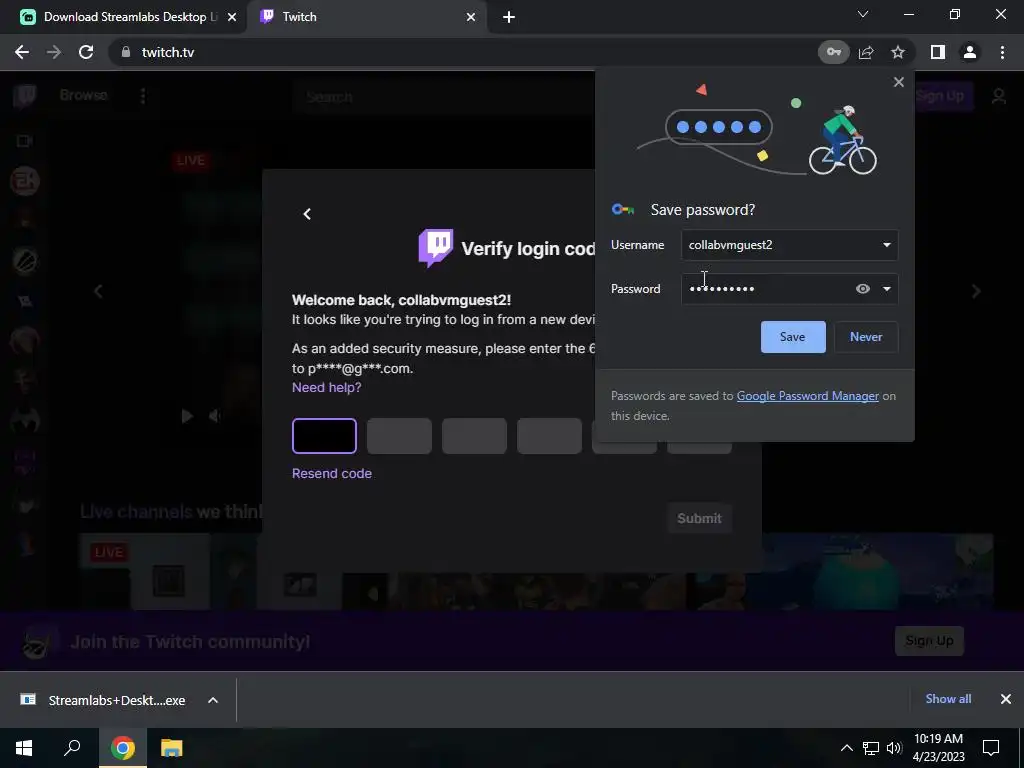Open File Explorer from taskbar
The width and height of the screenshot is (1024, 768).
coord(172,748)
